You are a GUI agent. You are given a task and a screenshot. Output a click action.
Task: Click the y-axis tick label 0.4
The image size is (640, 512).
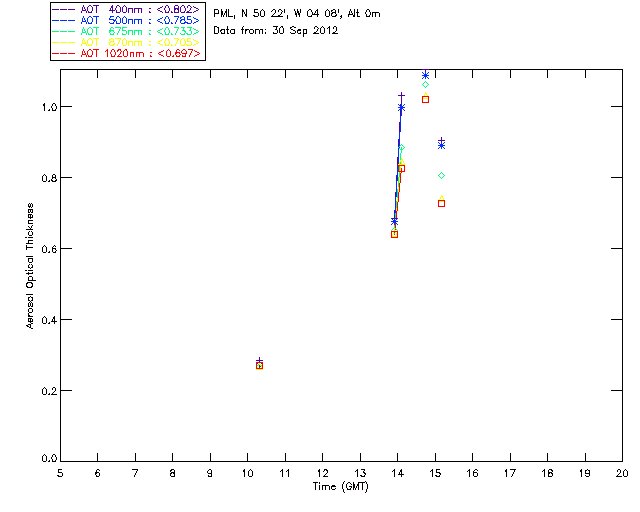pyautogui.click(x=49, y=320)
